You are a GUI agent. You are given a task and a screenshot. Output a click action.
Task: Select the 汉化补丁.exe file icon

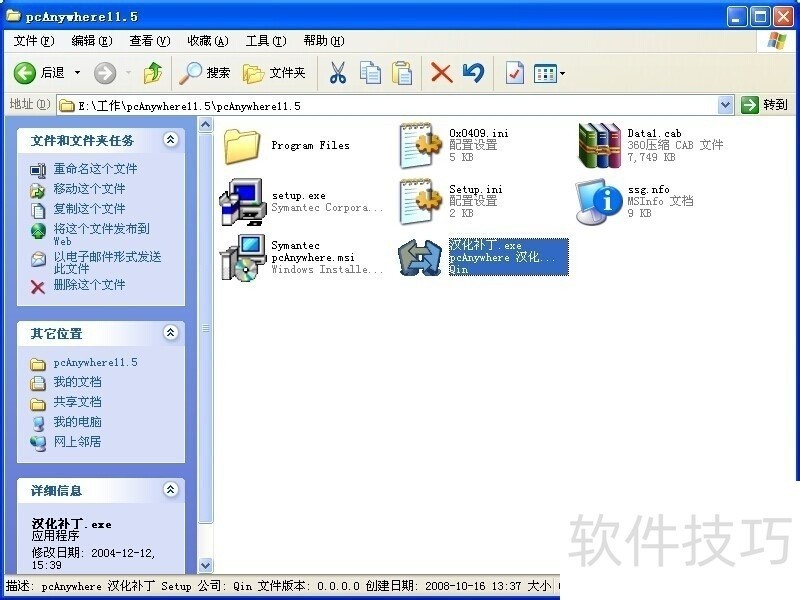click(x=419, y=258)
